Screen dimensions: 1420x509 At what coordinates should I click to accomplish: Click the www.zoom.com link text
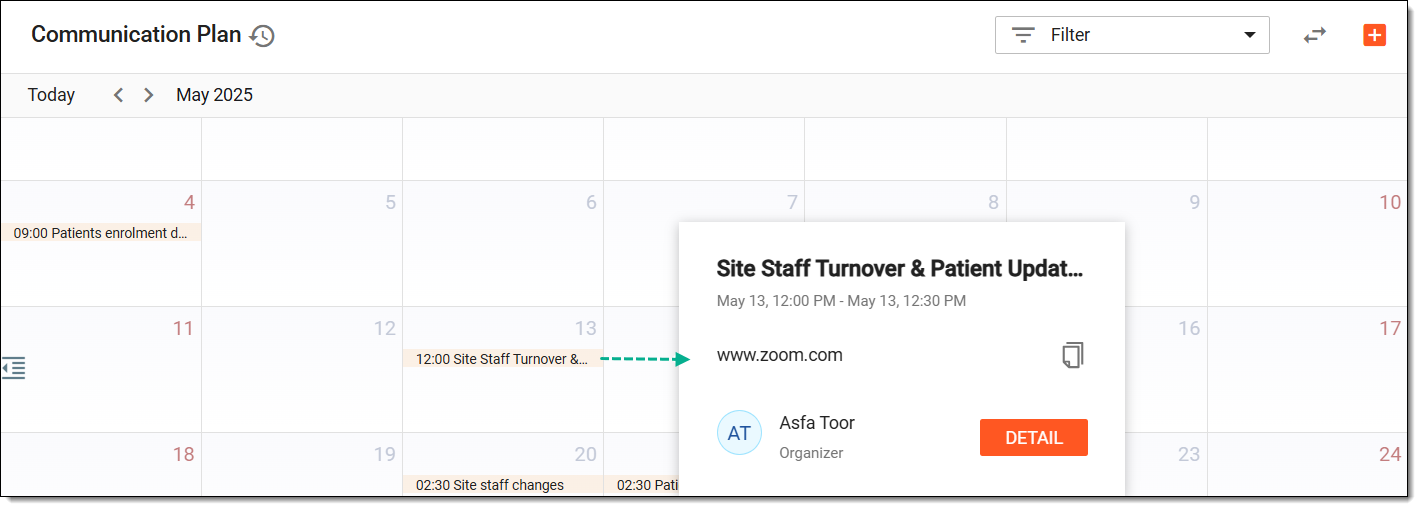coord(780,355)
